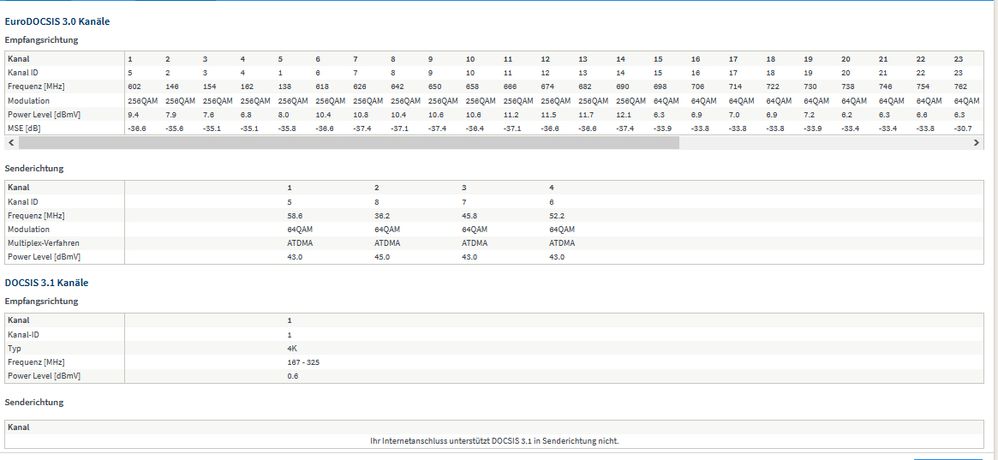Click frequency value 146

point(172,87)
